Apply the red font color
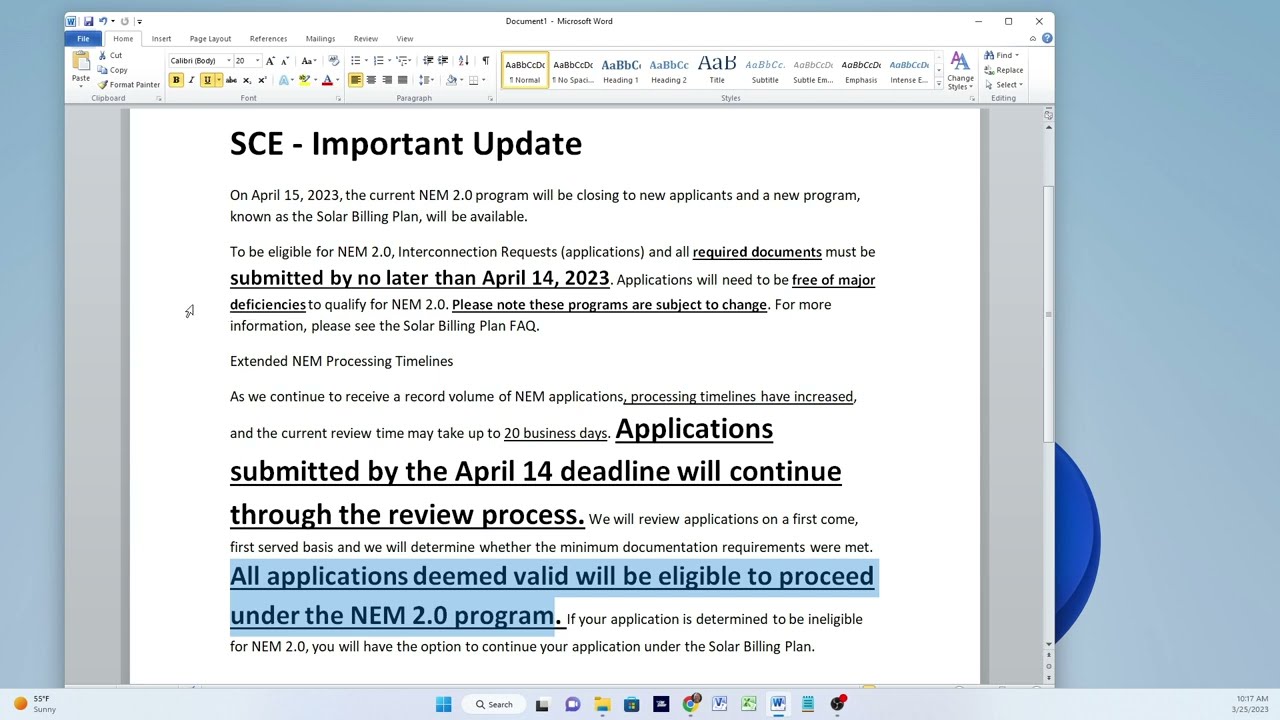Viewport: 1280px width, 720px height. (x=326, y=80)
